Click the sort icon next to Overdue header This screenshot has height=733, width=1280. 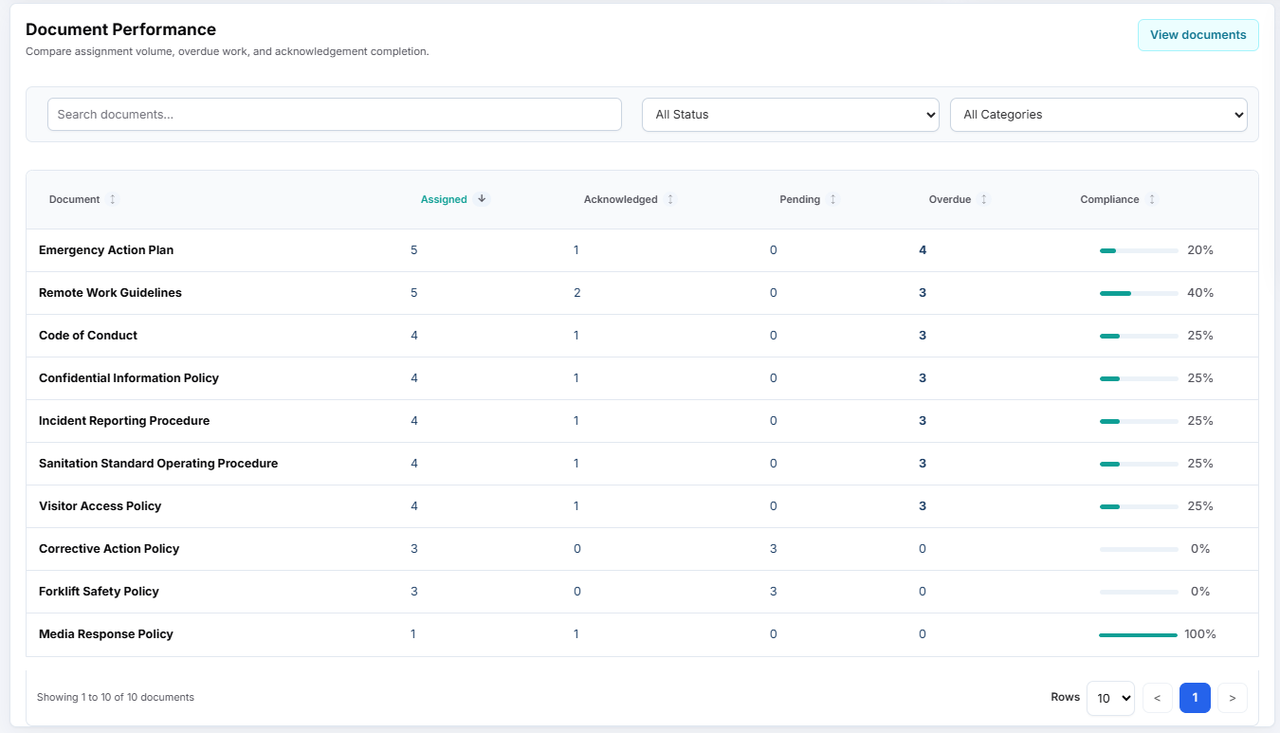tap(984, 199)
